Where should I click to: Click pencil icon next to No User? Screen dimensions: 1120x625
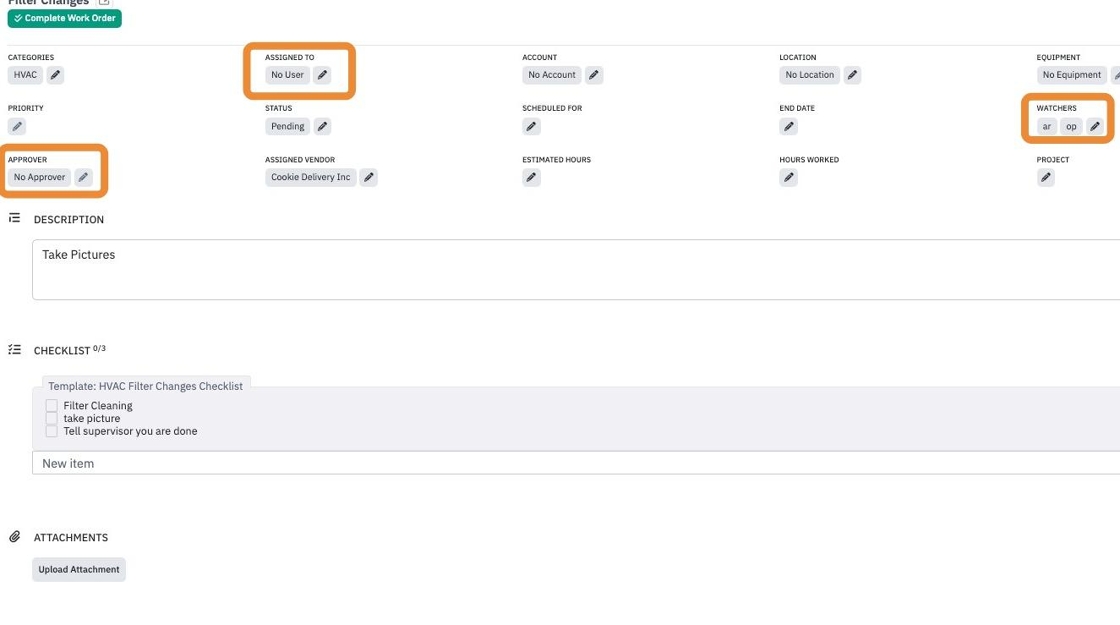(322, 75)
